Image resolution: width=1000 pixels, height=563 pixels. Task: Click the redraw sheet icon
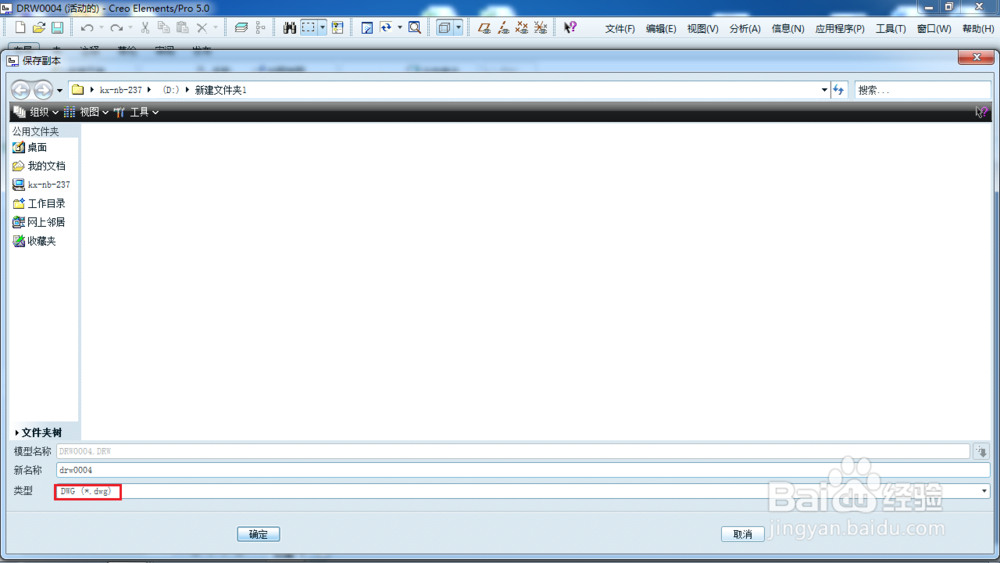tap(367, 27)
